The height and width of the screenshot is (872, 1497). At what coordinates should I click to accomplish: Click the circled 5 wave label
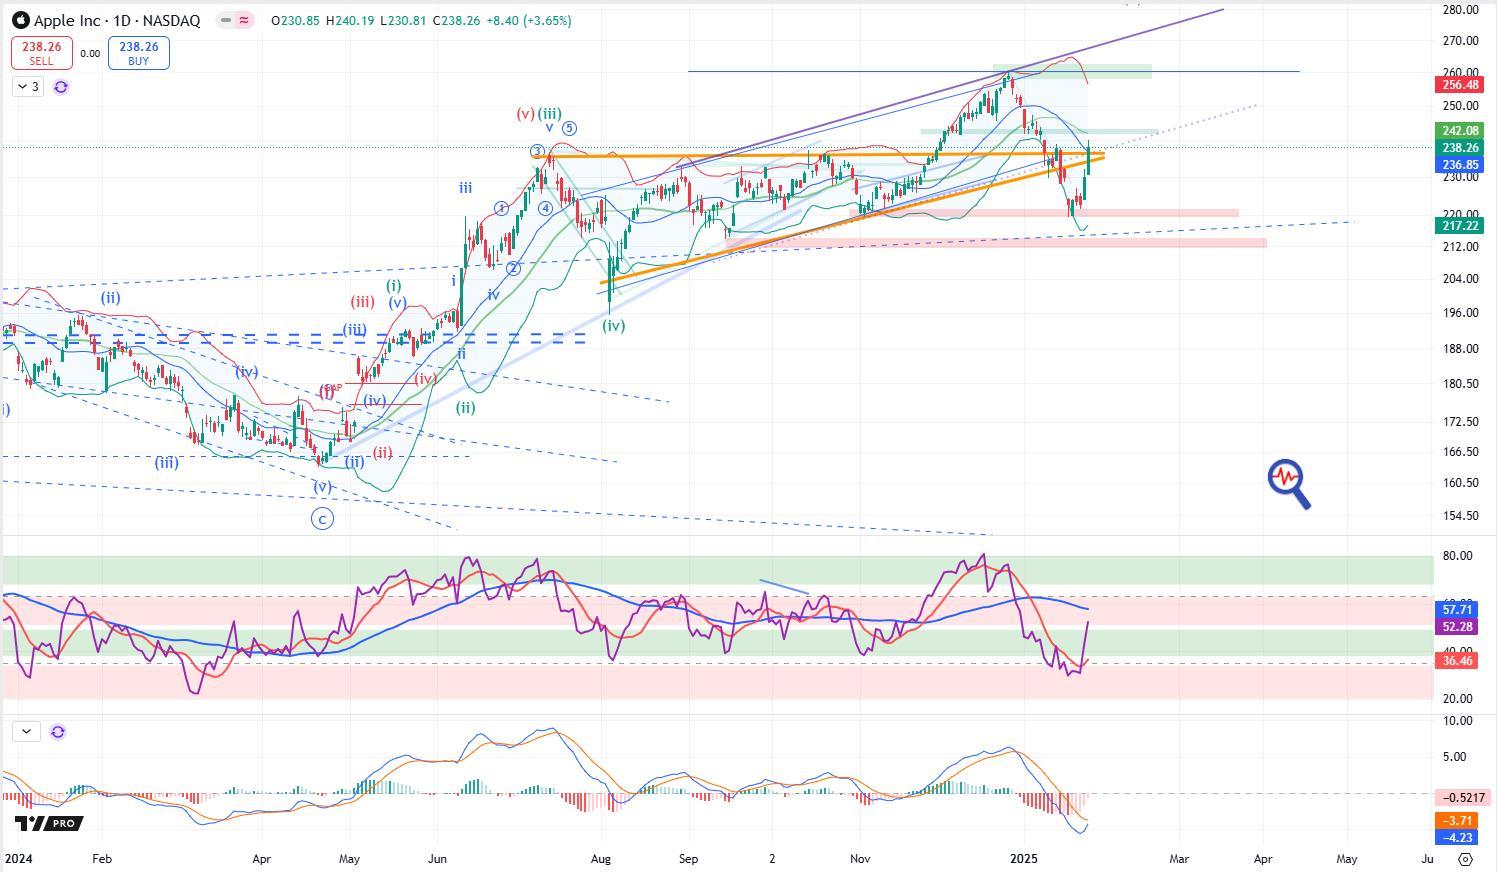[x=569, y=128]
